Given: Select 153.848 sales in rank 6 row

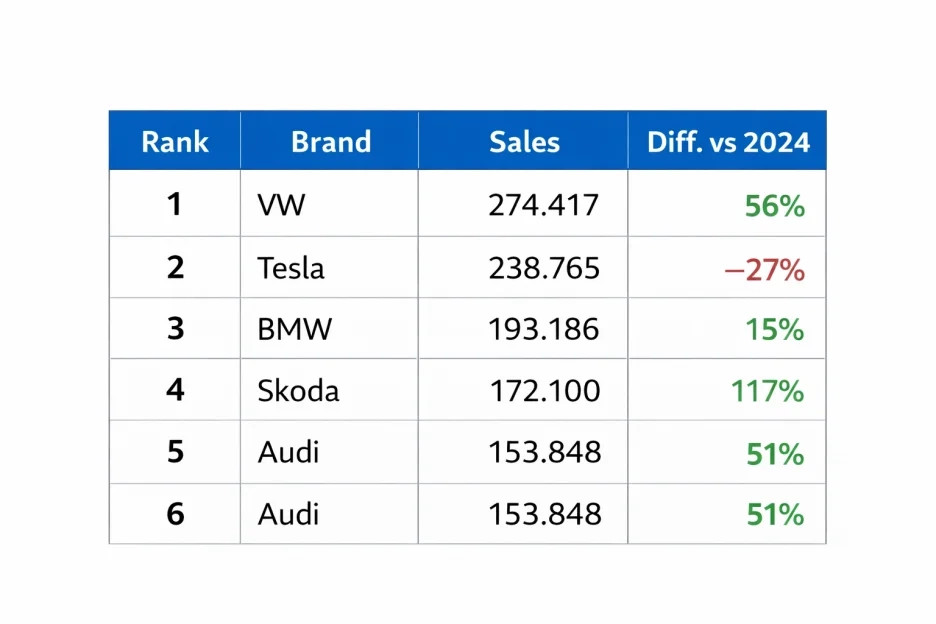Looking at the screenshot, I should 545,514.
